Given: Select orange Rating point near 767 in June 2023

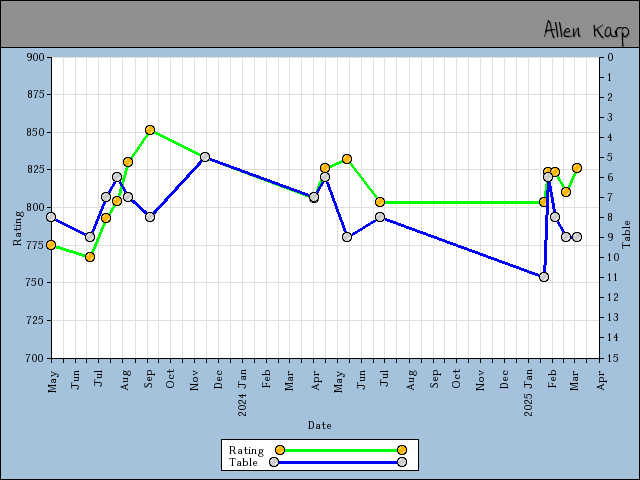Looking at the screenshot, I should click(90, 257).
